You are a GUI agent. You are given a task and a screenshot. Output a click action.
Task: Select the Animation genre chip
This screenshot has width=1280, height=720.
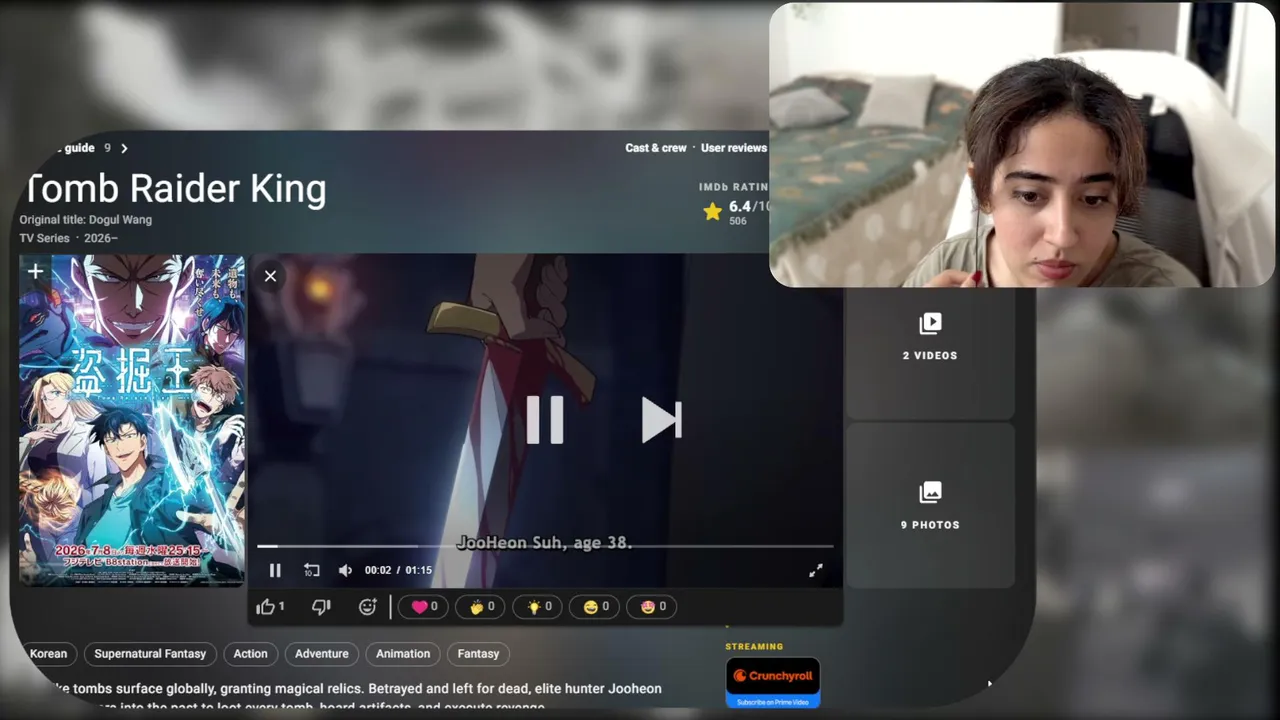click(x=403, y=654)
